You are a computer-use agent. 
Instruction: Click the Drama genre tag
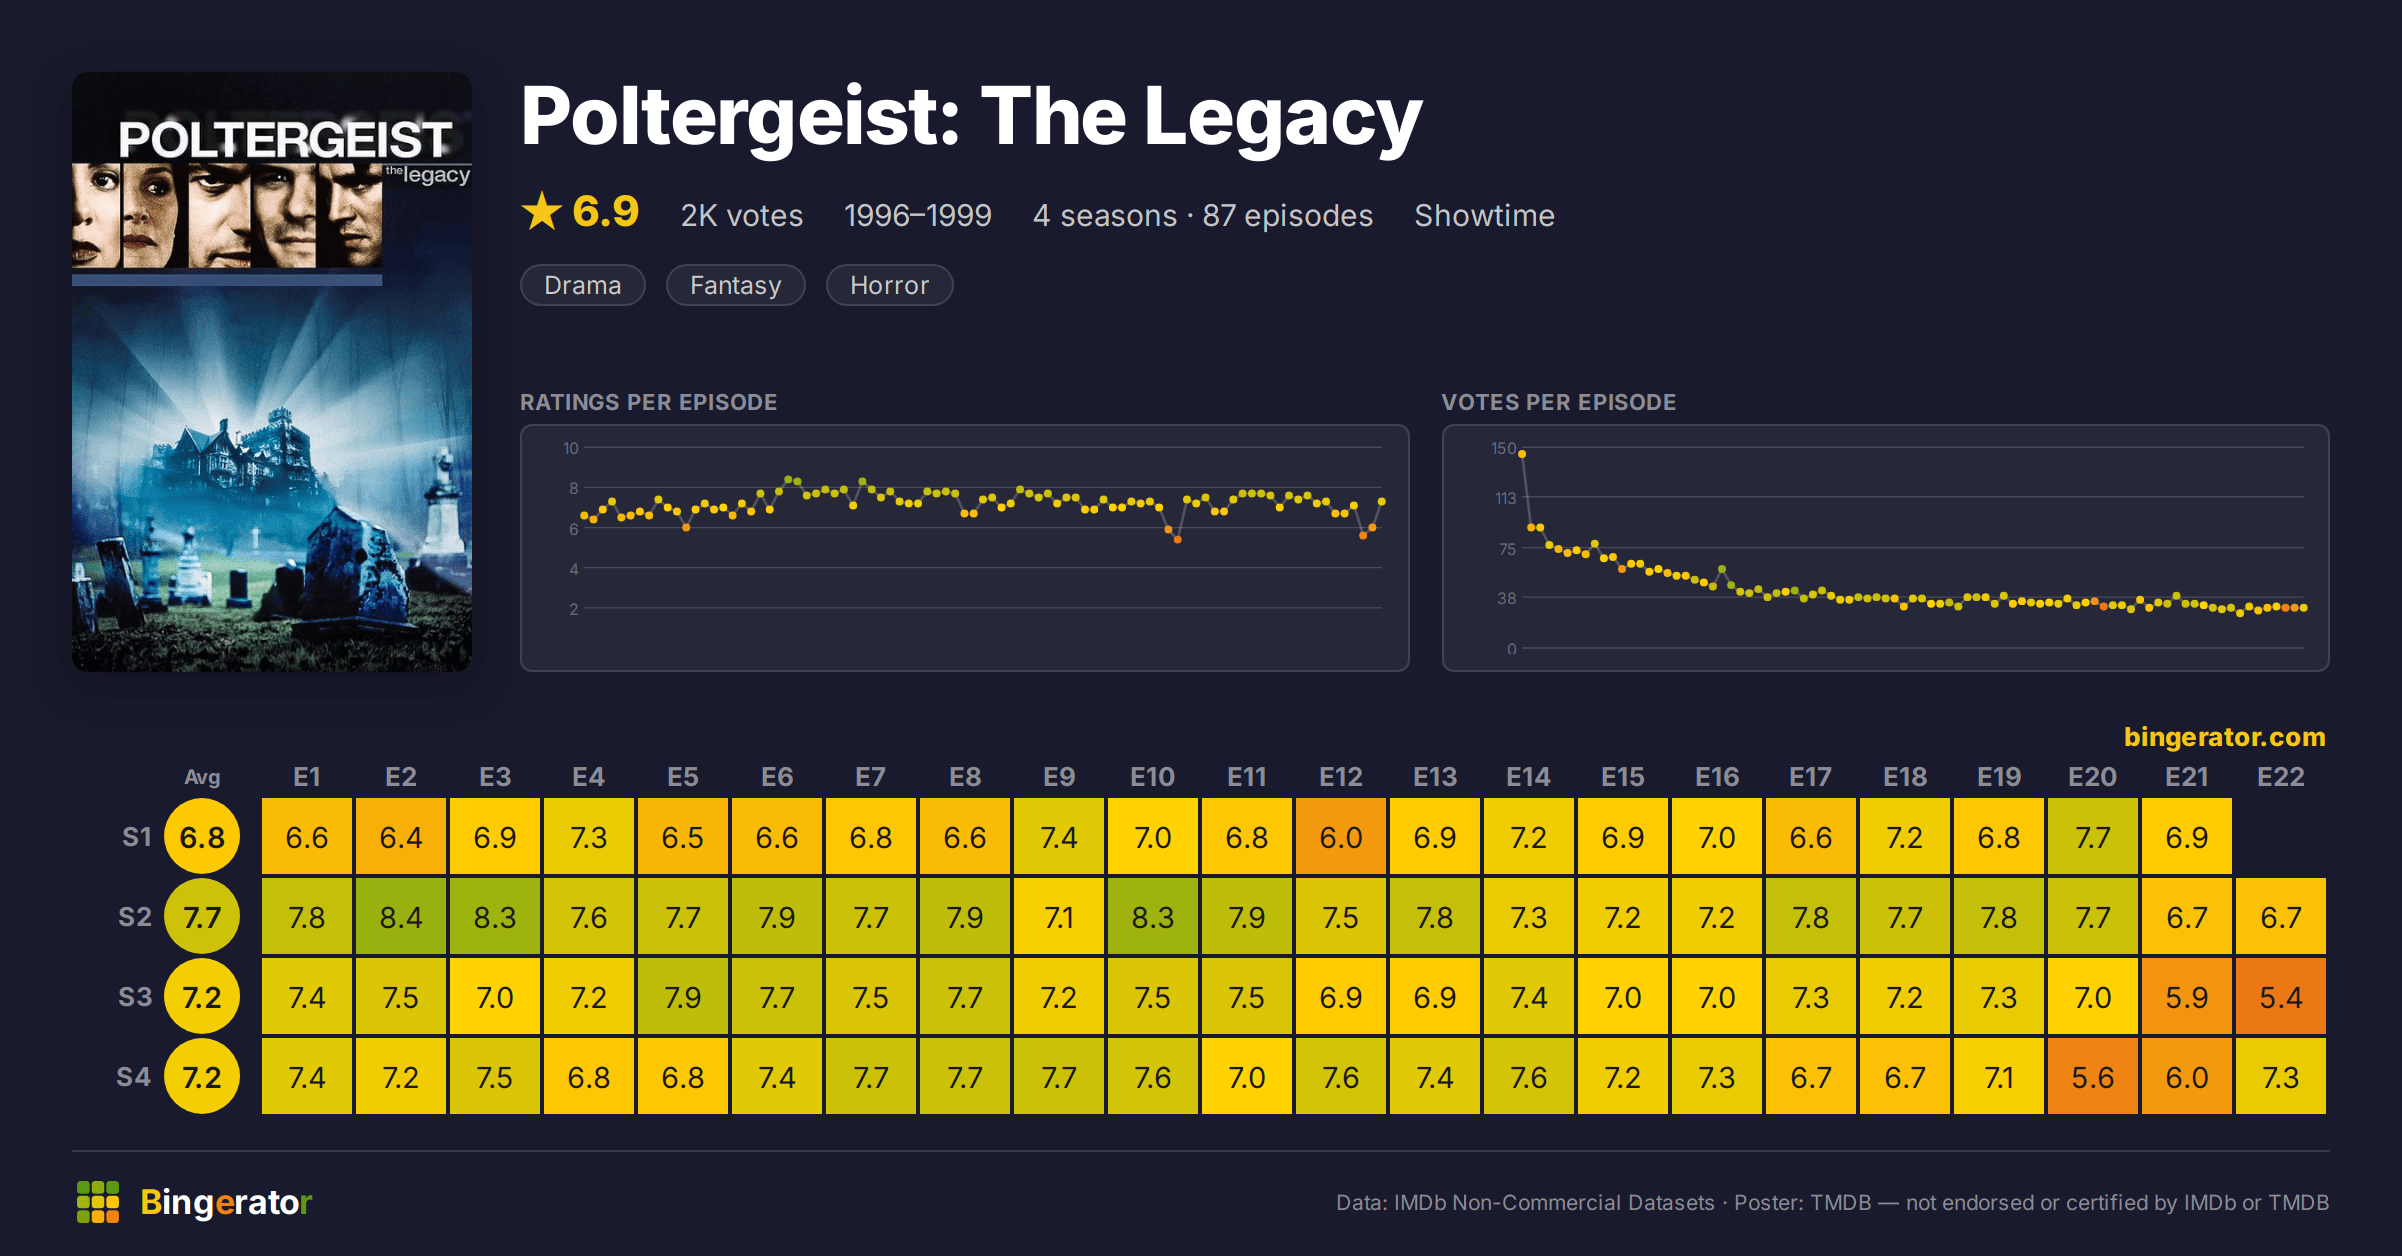coord(583,285)
